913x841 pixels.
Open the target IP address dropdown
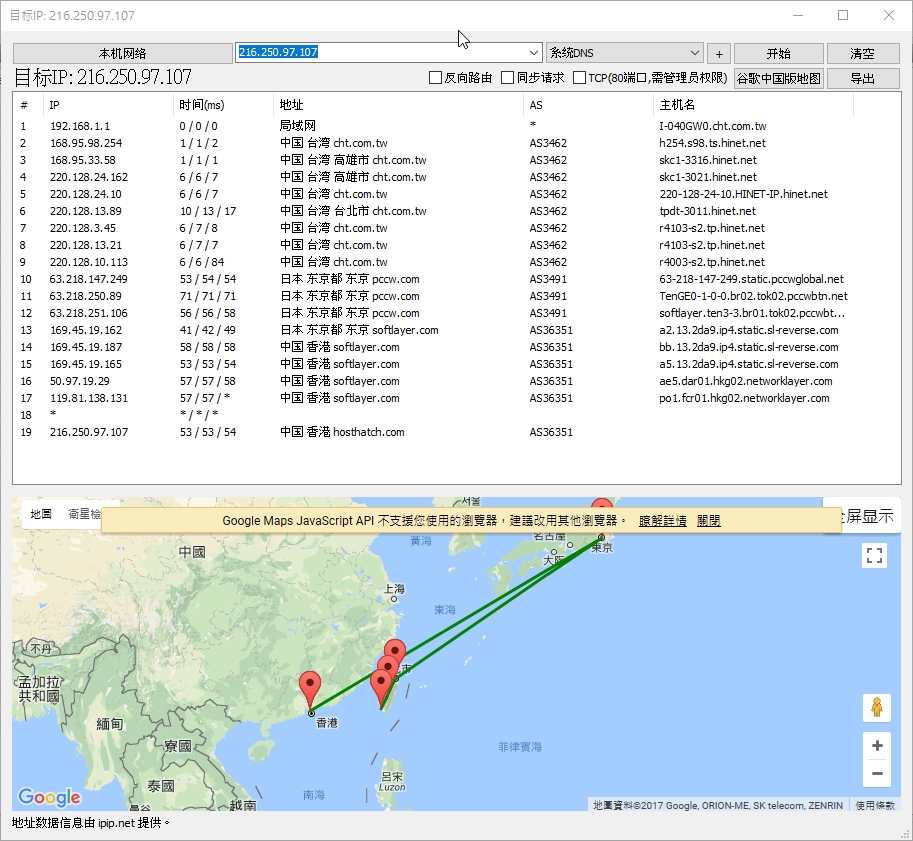(534, 52)
